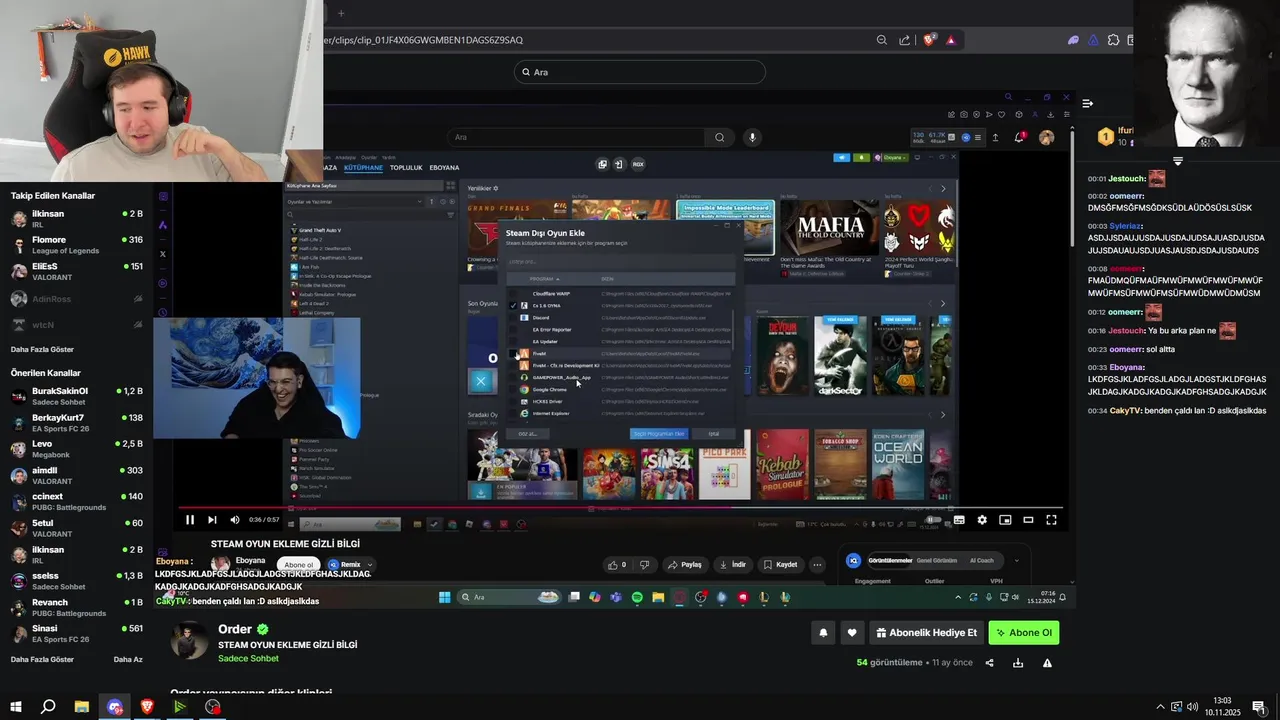Dislike the video with thumbs-down icon
1280x720 pixels.
click(645, 565)
